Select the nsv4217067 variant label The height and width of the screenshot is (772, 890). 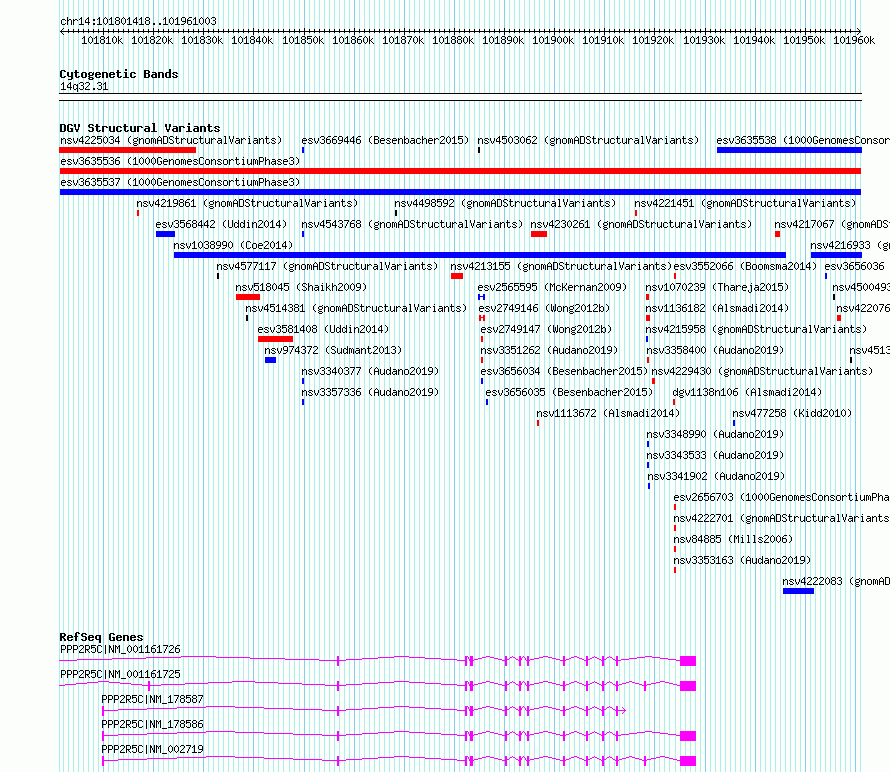pyautogui.click(x=832, y=224)
